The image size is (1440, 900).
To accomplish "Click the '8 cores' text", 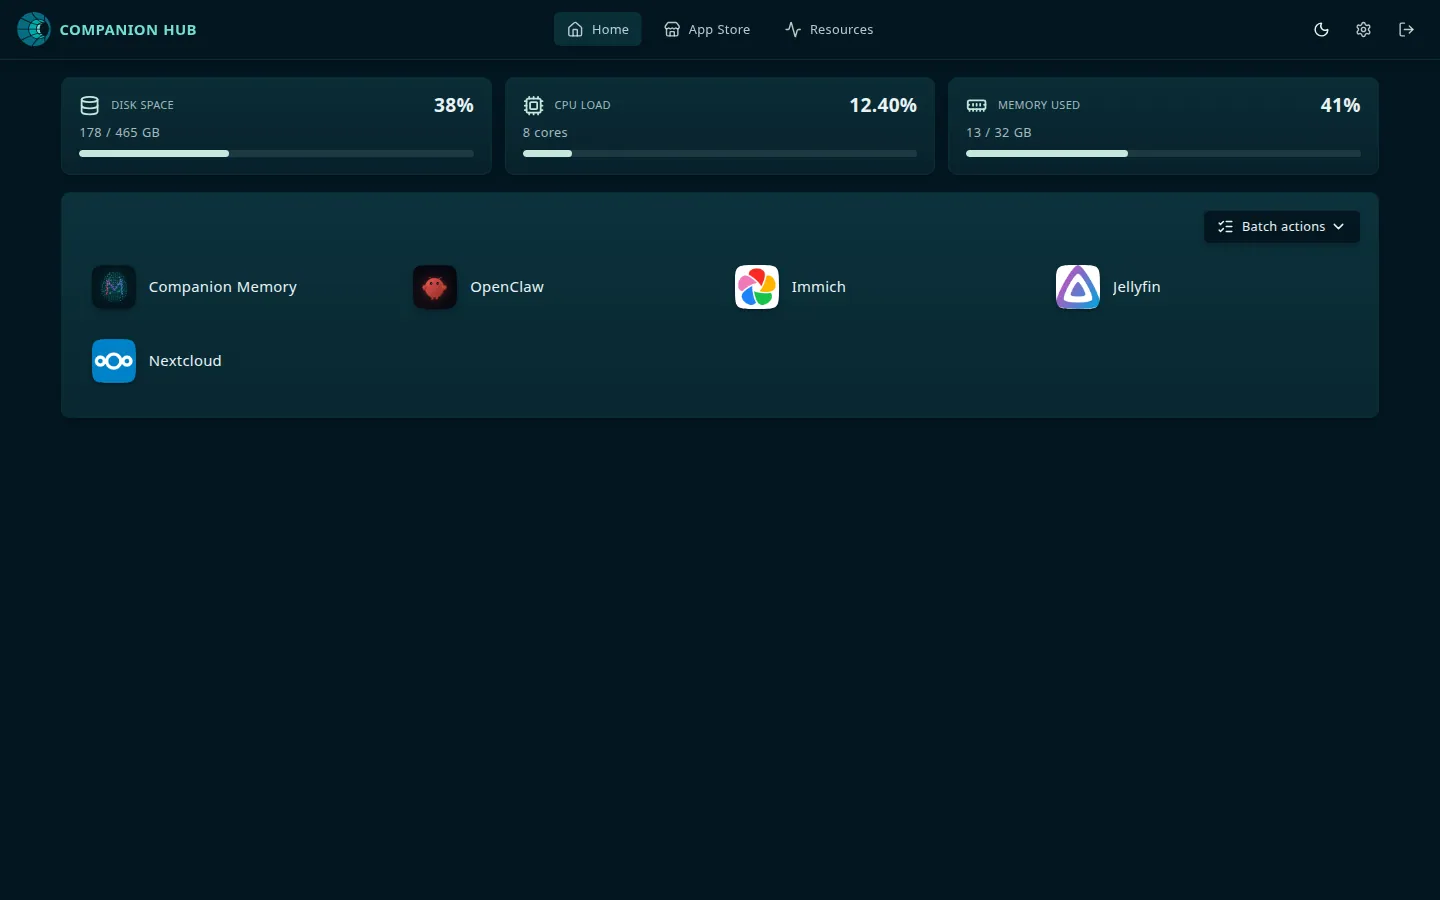I will tap(545, 132).
